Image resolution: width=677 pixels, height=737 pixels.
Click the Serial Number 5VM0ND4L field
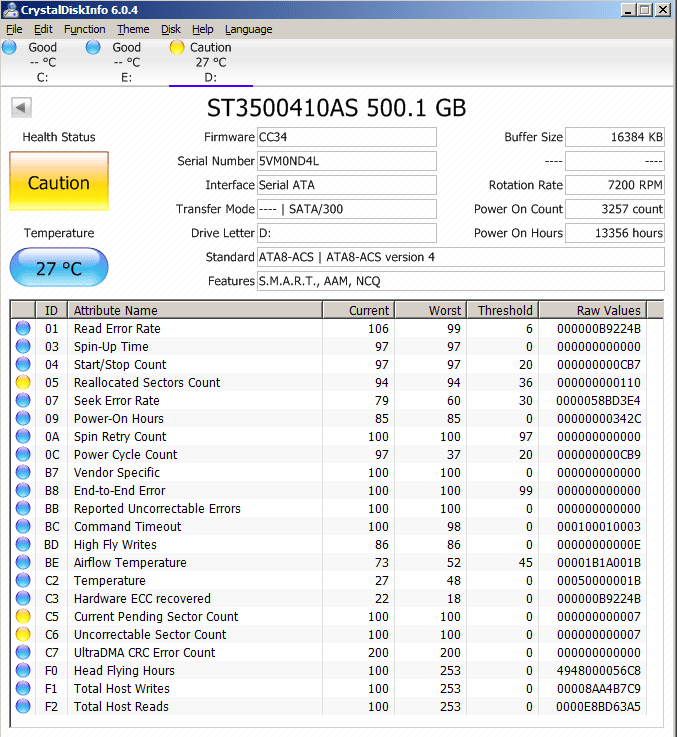click(x=346, y=161)
